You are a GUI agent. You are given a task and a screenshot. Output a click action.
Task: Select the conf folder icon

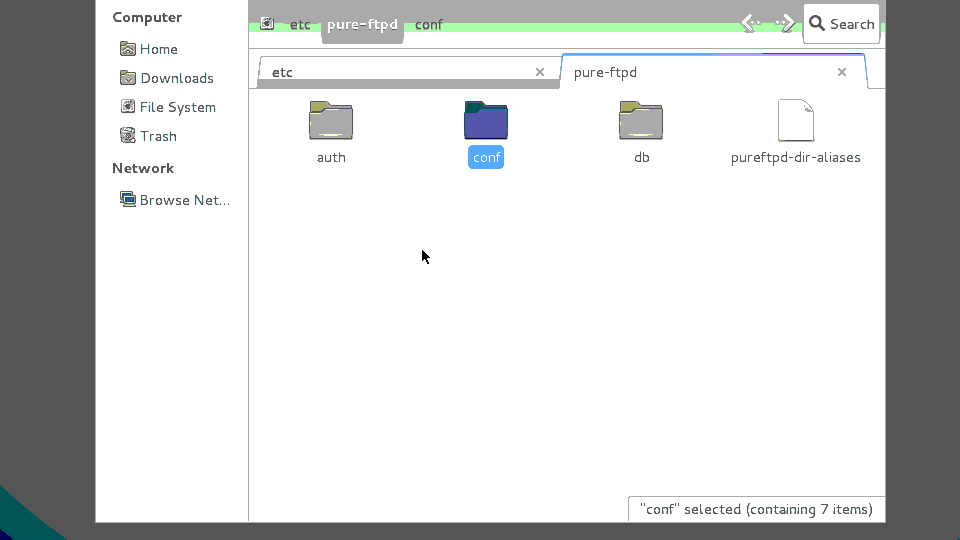click(486, 121)
